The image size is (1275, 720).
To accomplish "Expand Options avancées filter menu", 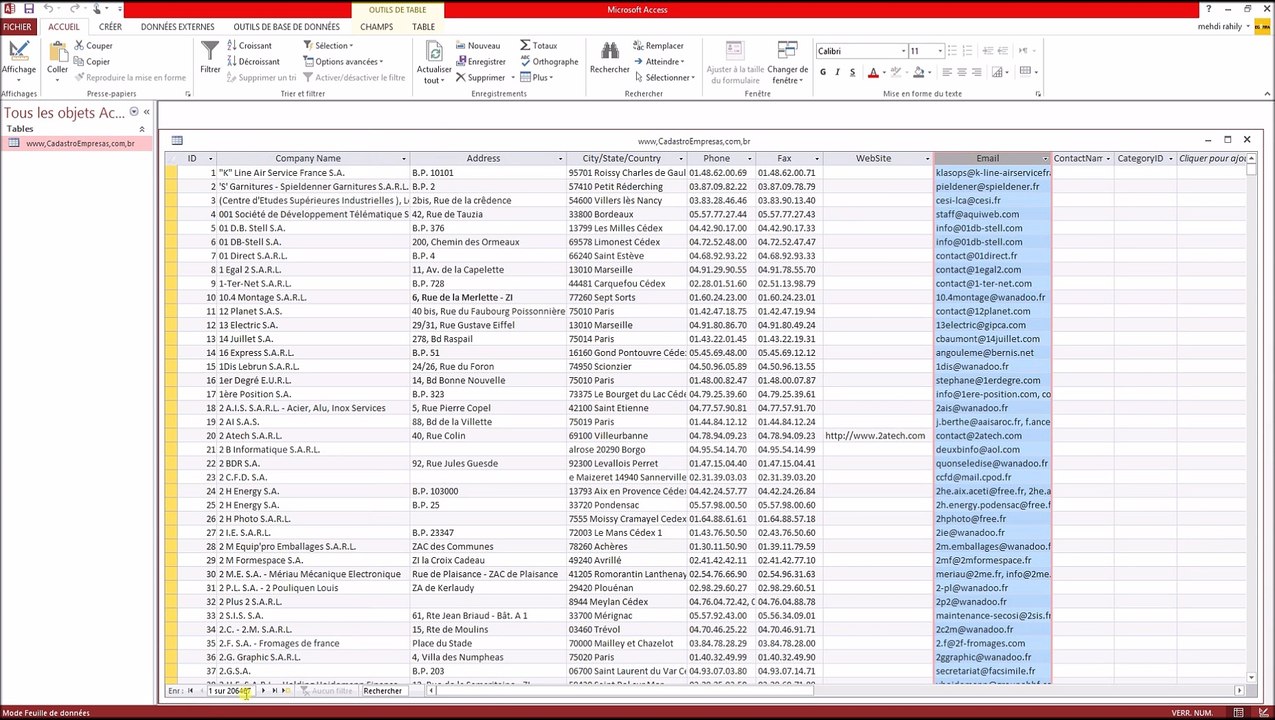I will tap(343, 62).
